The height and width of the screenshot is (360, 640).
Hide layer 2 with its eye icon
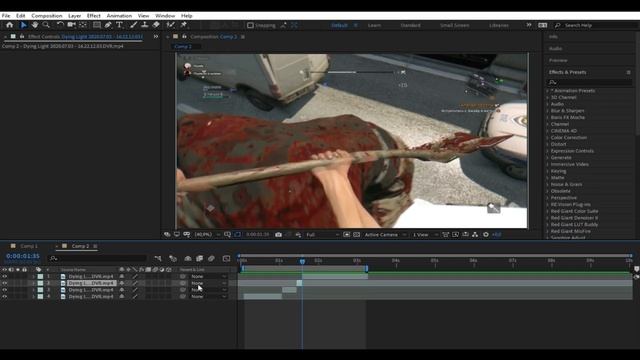click(5, 283)
